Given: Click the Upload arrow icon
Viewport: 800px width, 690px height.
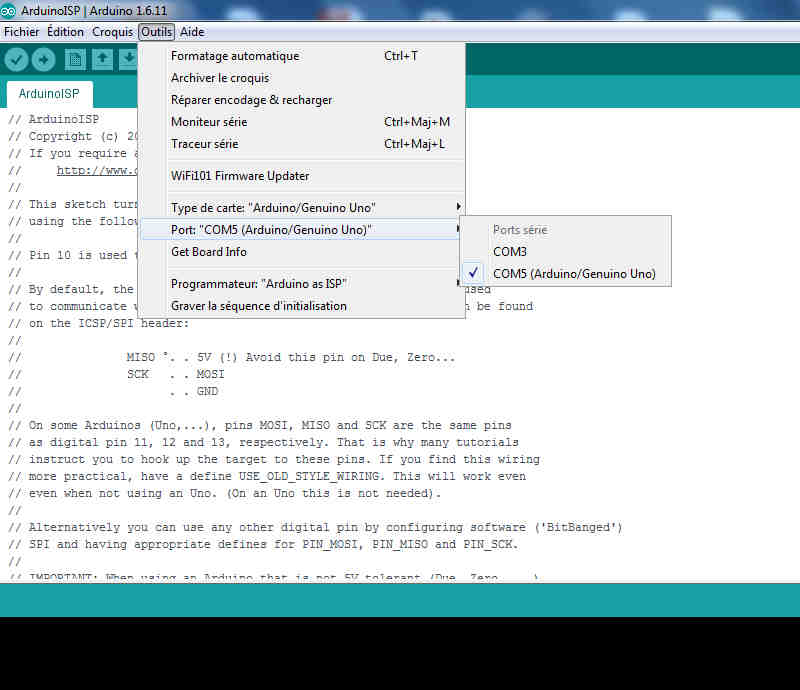Looking at the screenshot, I should pos(43,60).
